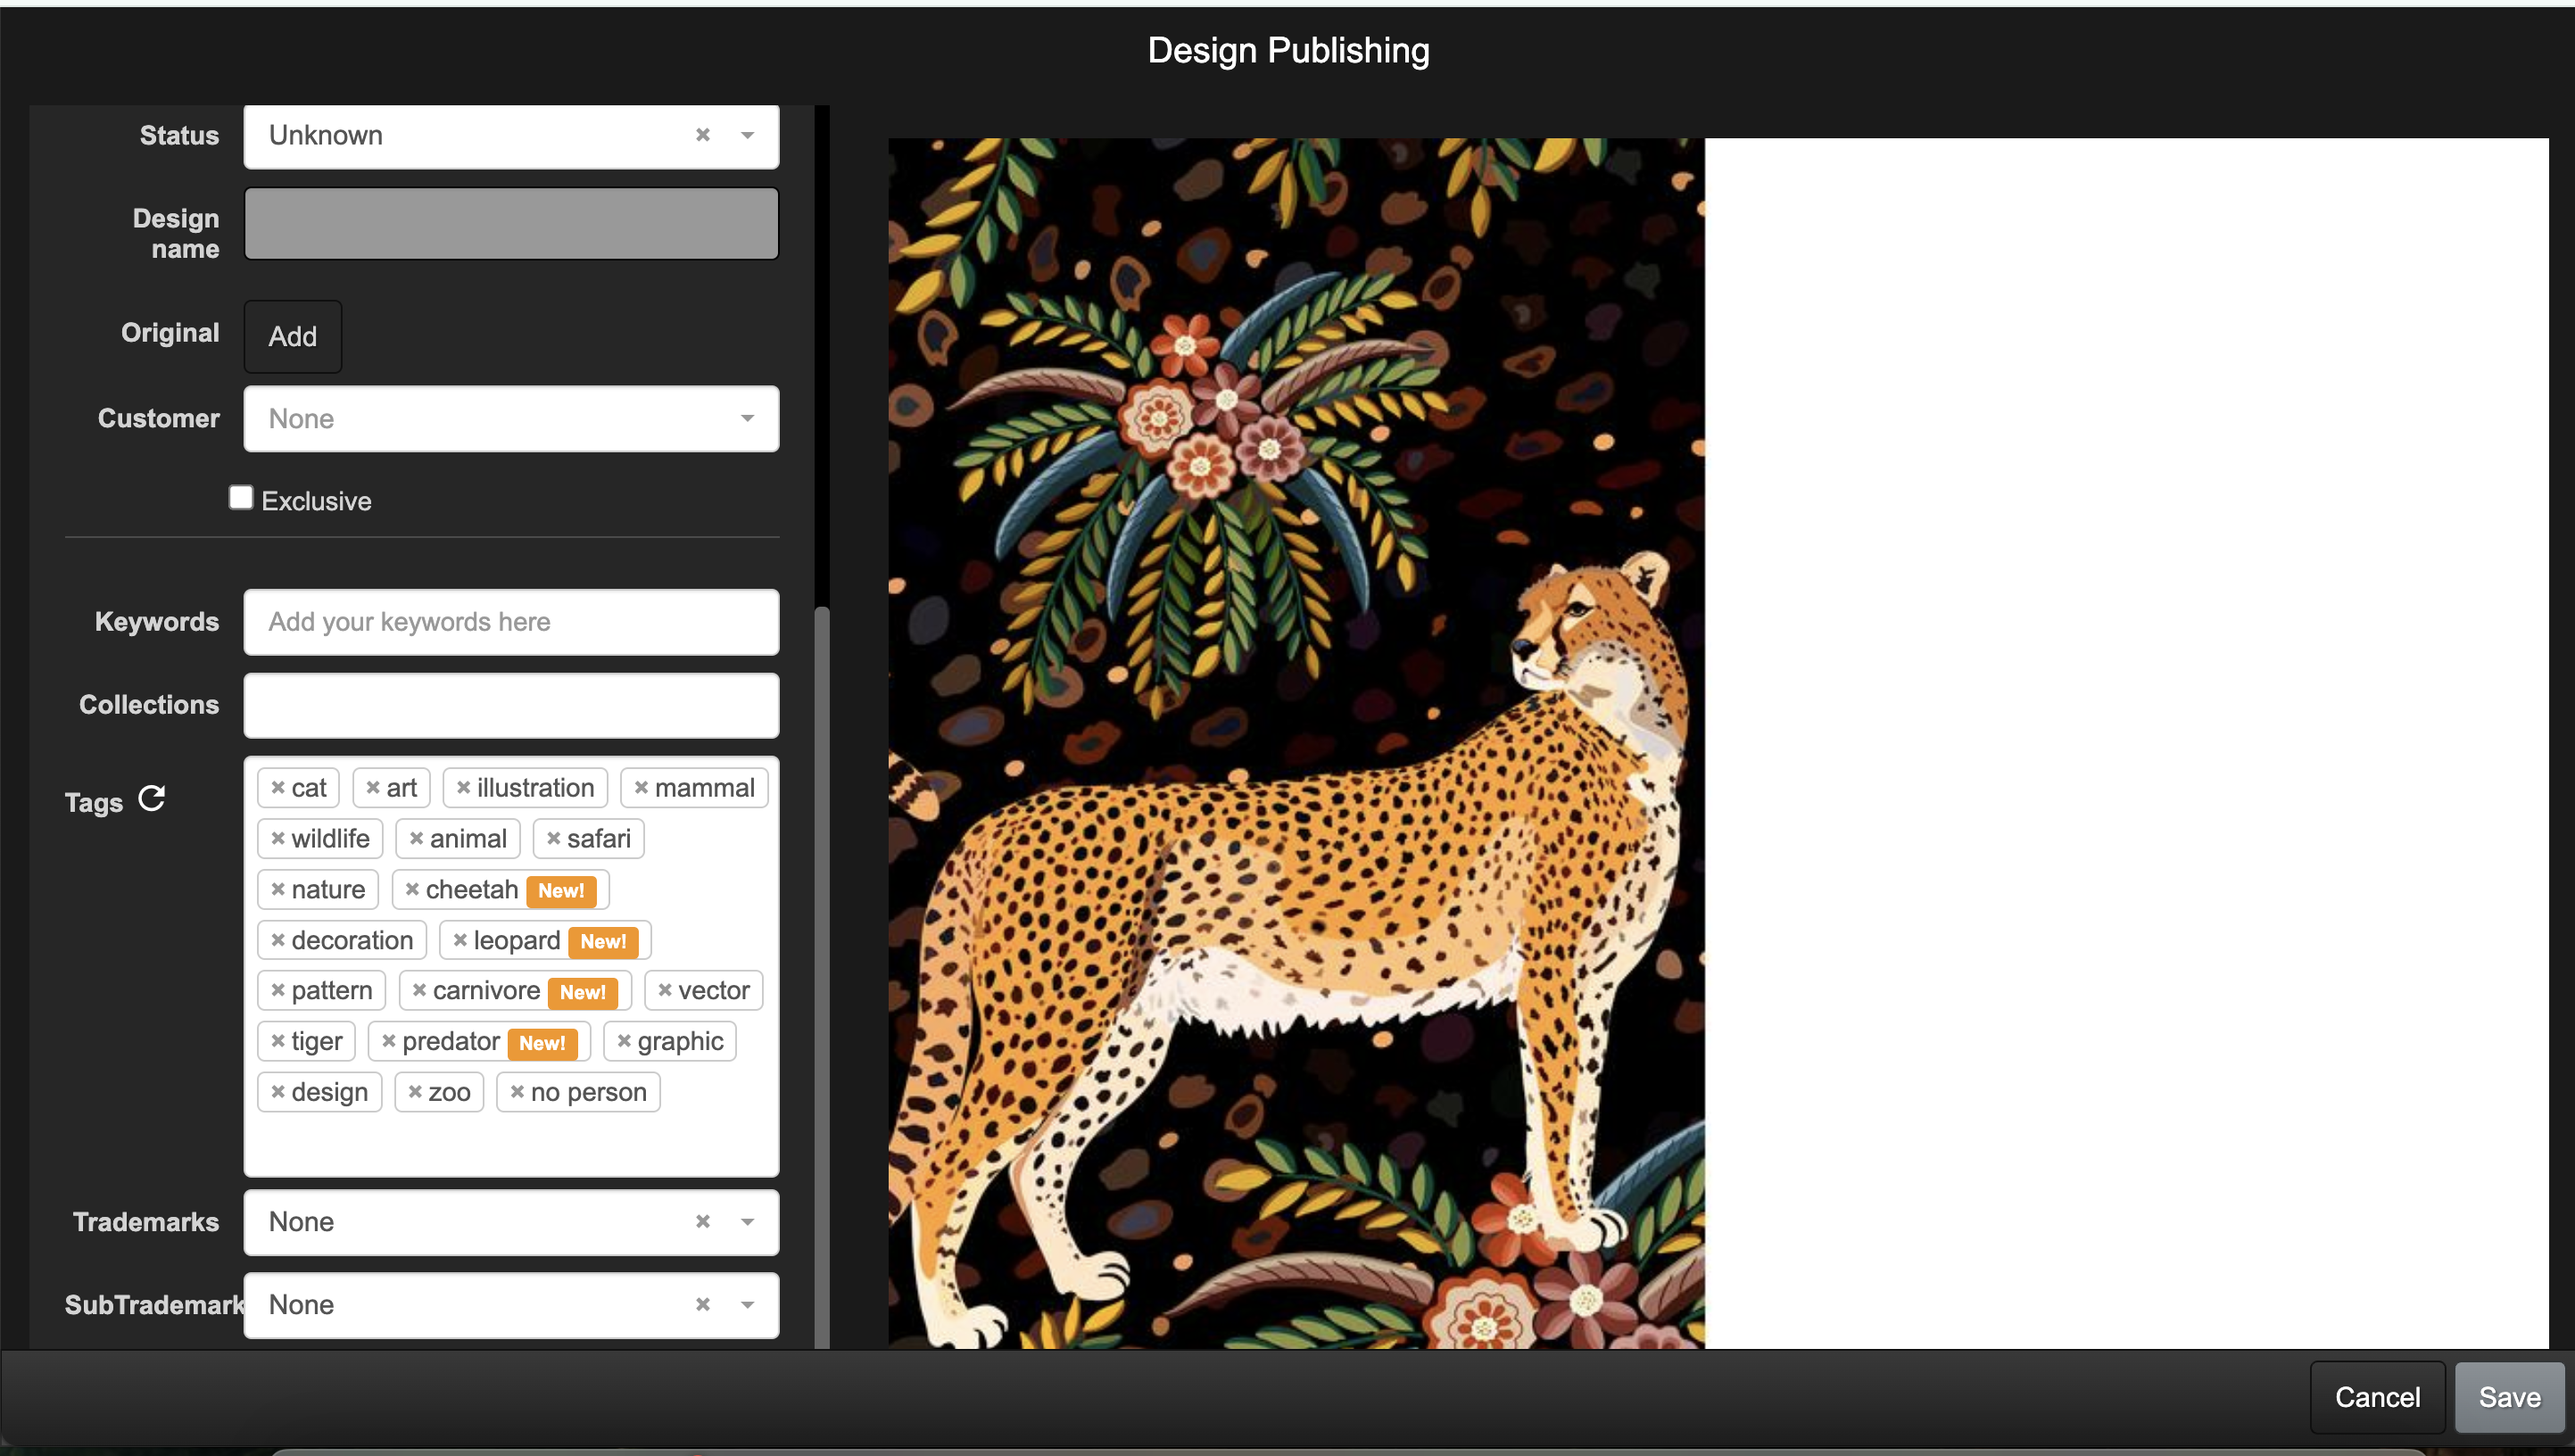Viewport: 2575px width, 1456px height.
Task: Clear the SubTrademark value with x
Action: click(x=703, y=1305)
